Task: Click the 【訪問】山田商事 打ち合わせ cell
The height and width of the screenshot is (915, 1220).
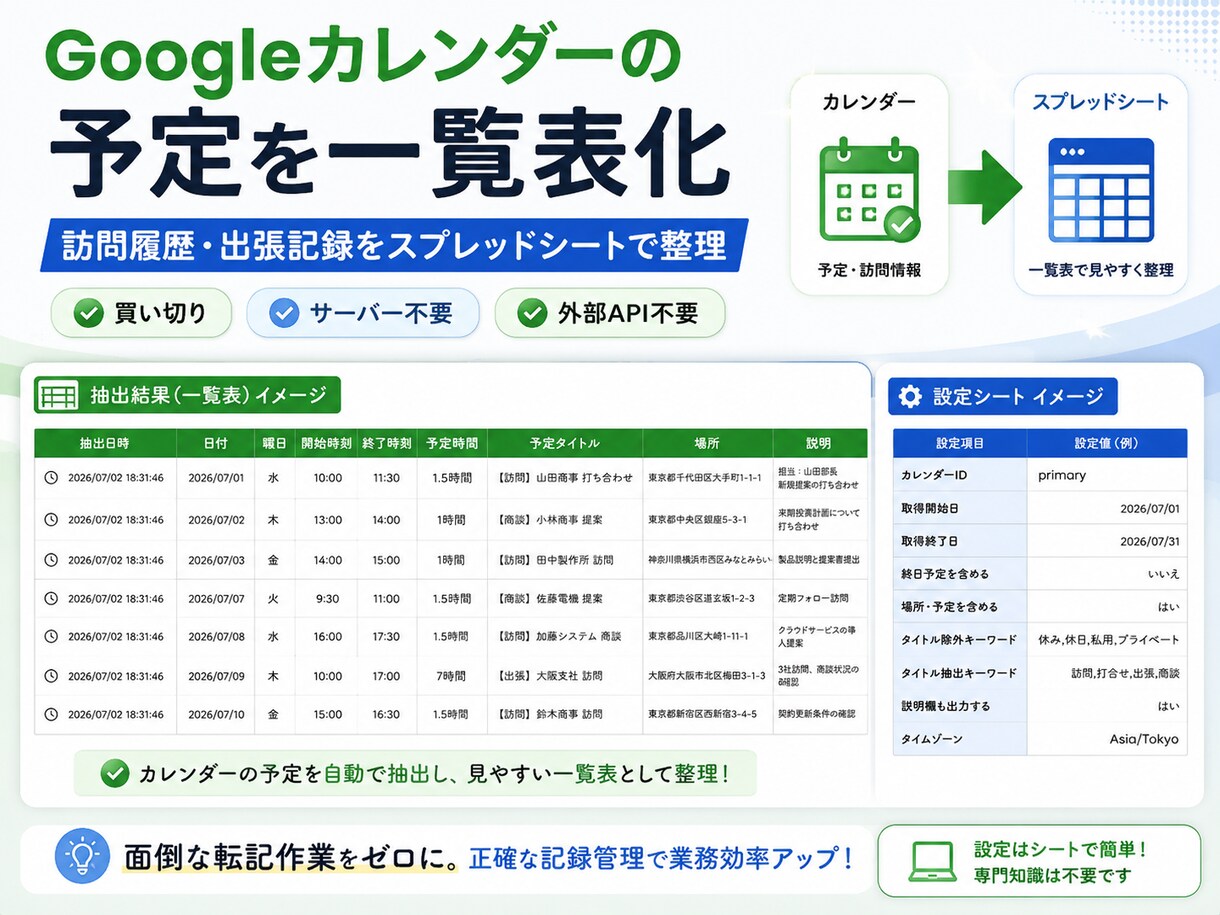Action: (565, 478)
